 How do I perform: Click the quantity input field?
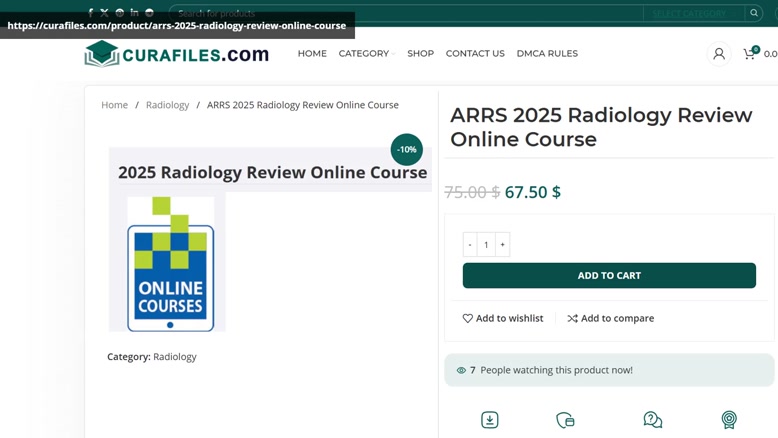pyautogui.click(x=486, y=245)
